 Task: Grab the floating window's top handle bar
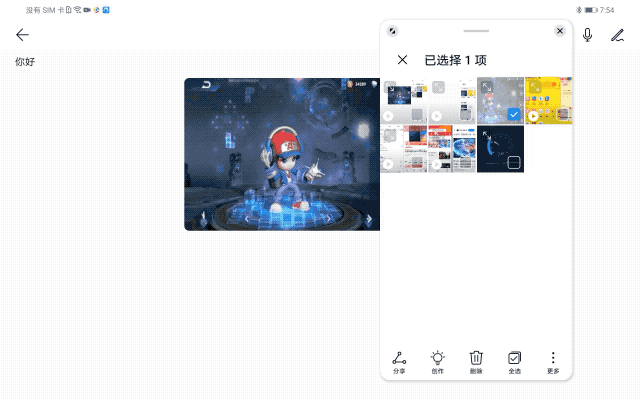(x=476, y=31)
